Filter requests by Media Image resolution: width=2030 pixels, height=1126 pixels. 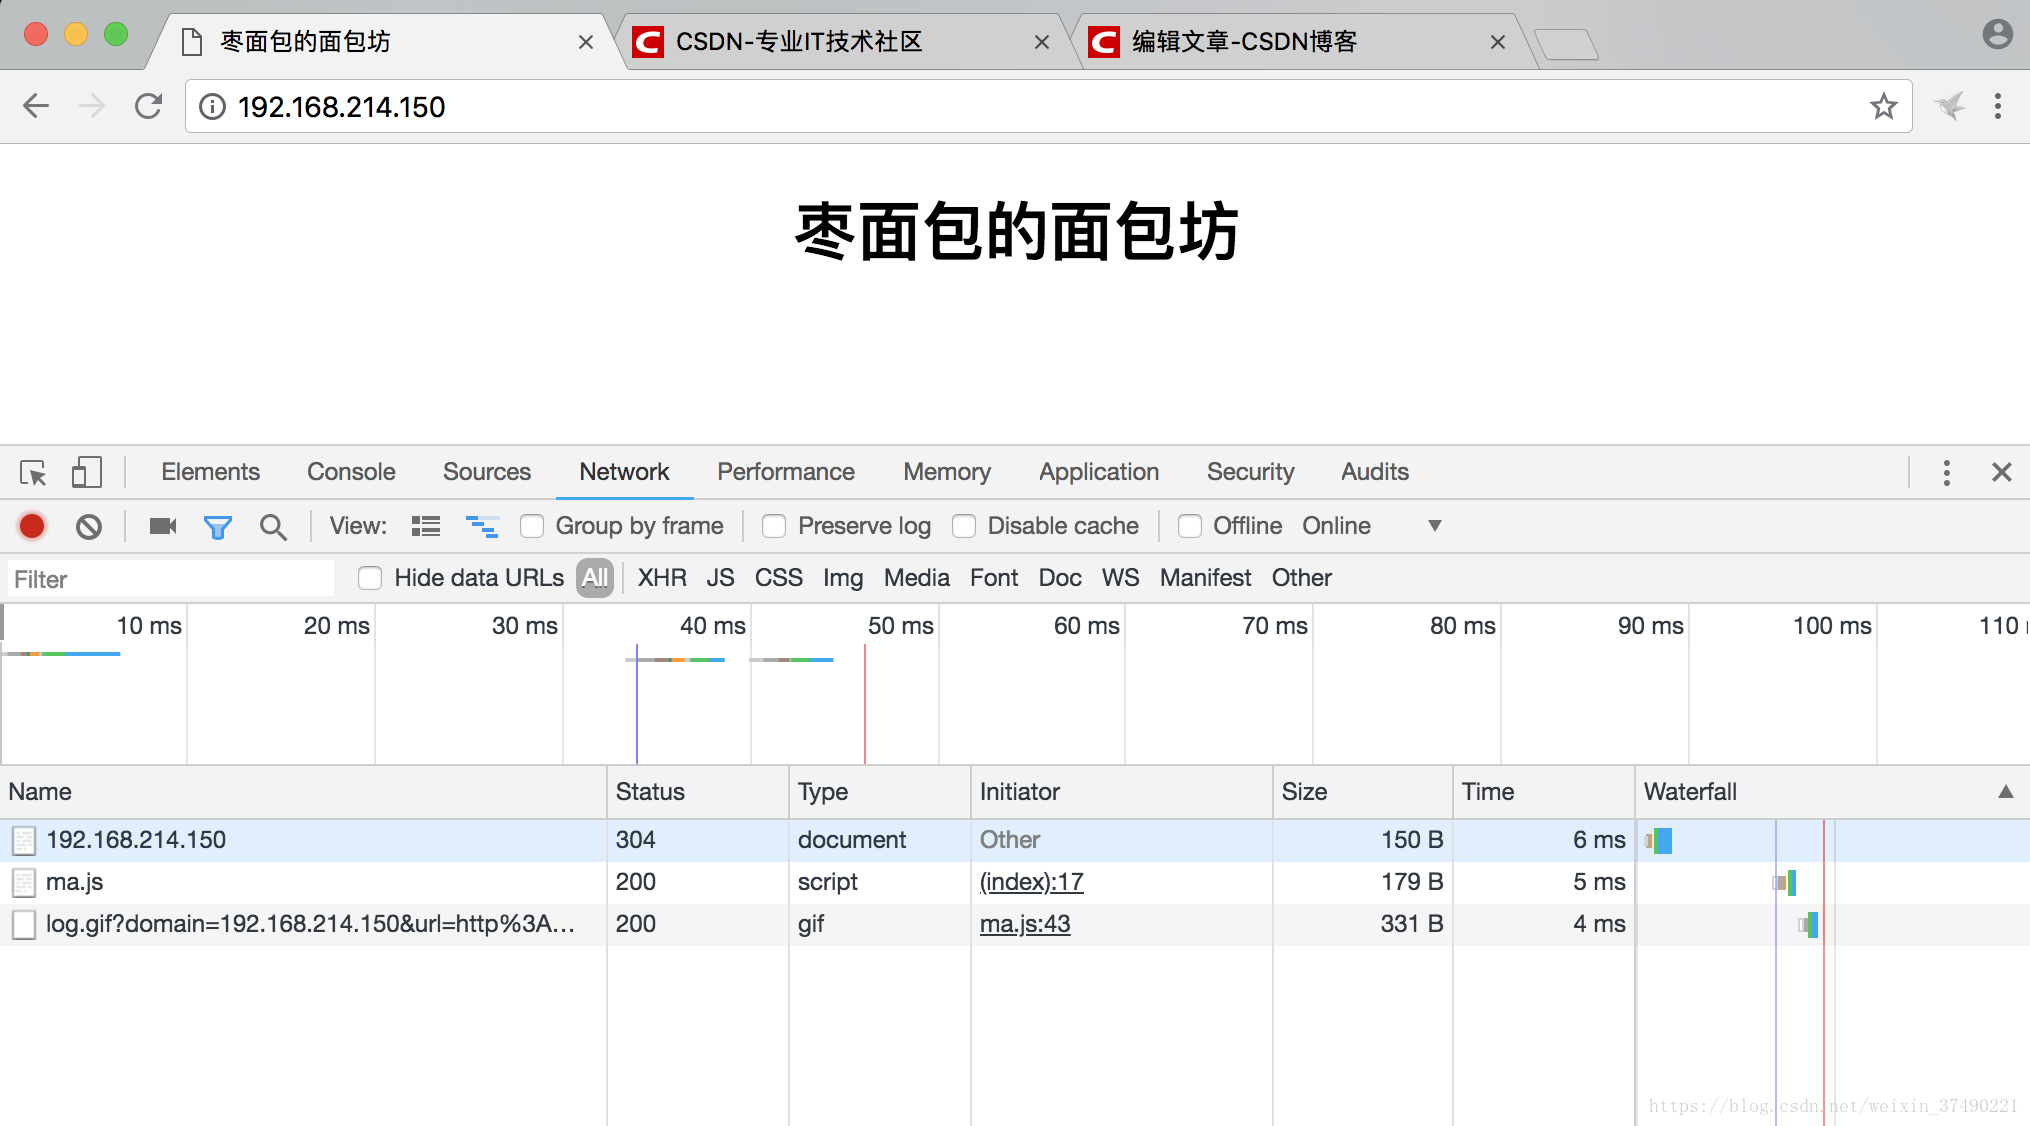click(x=917, y=578)
